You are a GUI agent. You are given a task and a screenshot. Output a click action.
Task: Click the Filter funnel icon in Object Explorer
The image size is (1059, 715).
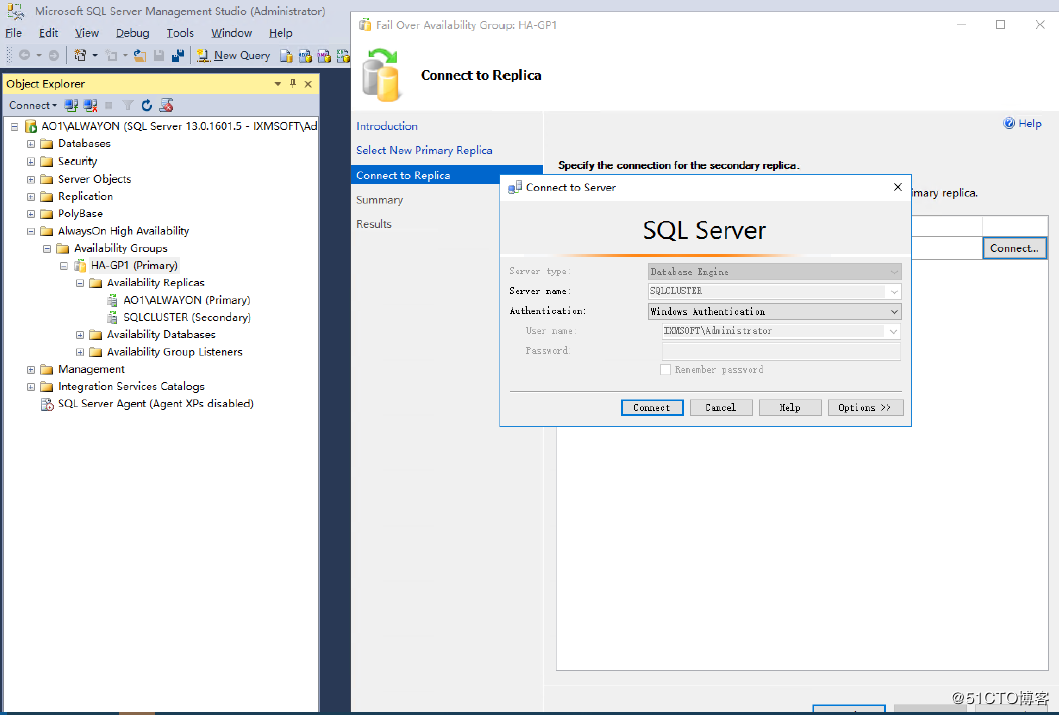tap(128, 105)
